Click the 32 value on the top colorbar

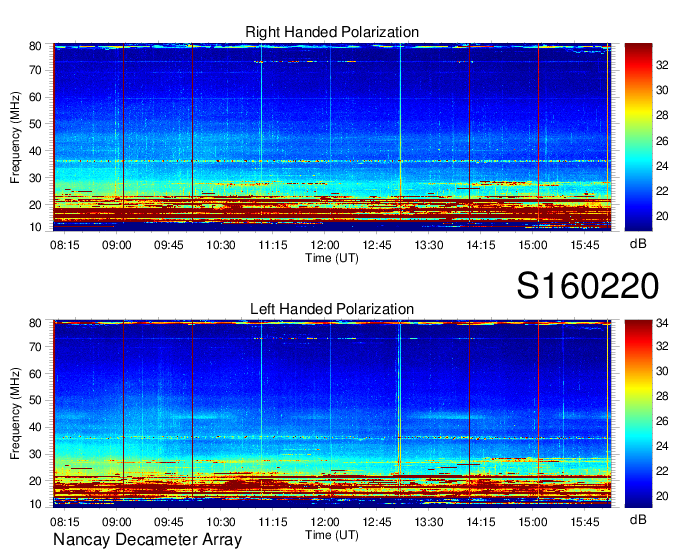[662, 65]
